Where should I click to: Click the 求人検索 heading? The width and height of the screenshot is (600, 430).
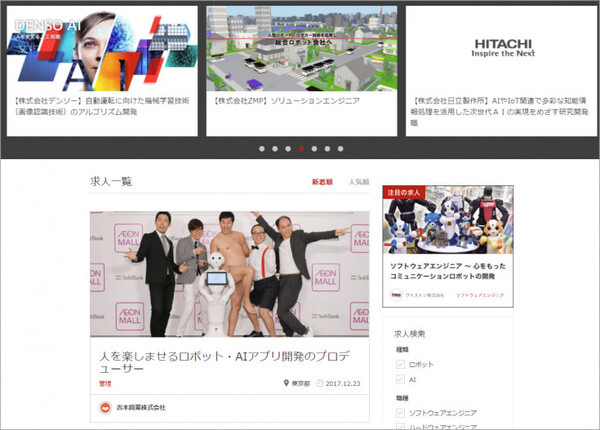(x=409, y=334)
